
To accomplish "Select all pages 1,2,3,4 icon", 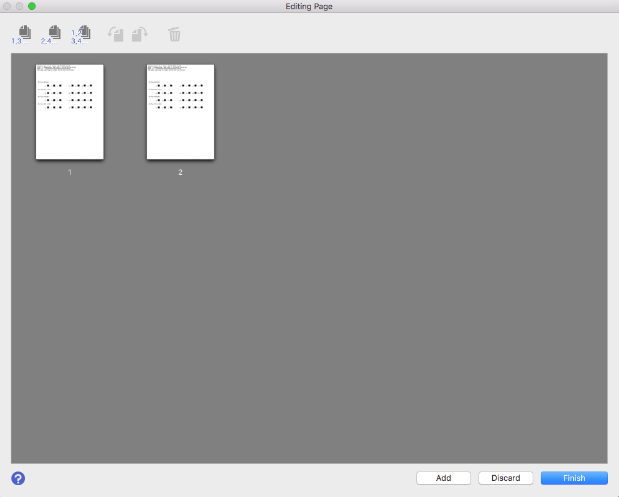I will (81, 35).
